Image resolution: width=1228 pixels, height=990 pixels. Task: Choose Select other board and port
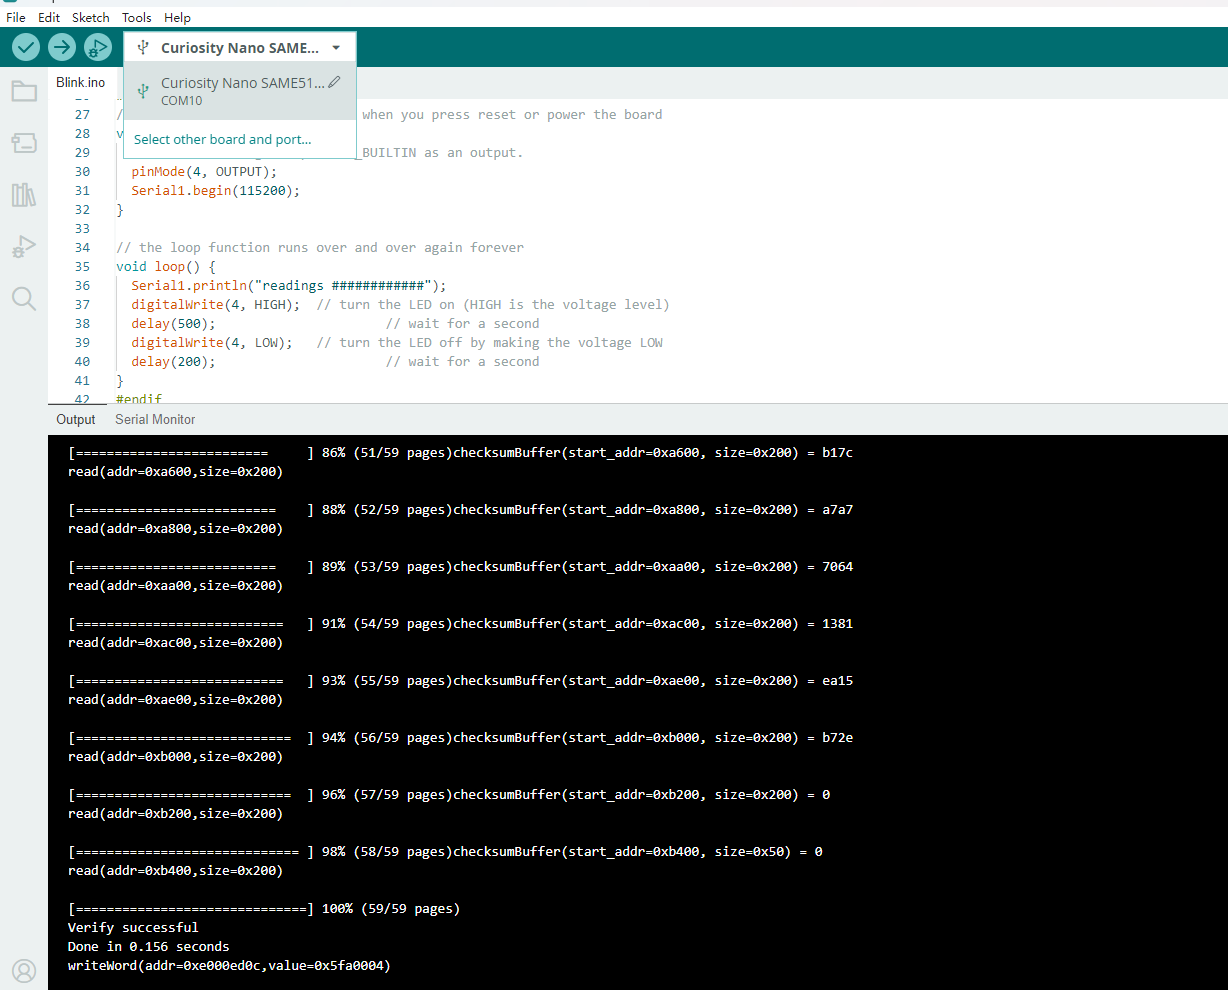222,139
